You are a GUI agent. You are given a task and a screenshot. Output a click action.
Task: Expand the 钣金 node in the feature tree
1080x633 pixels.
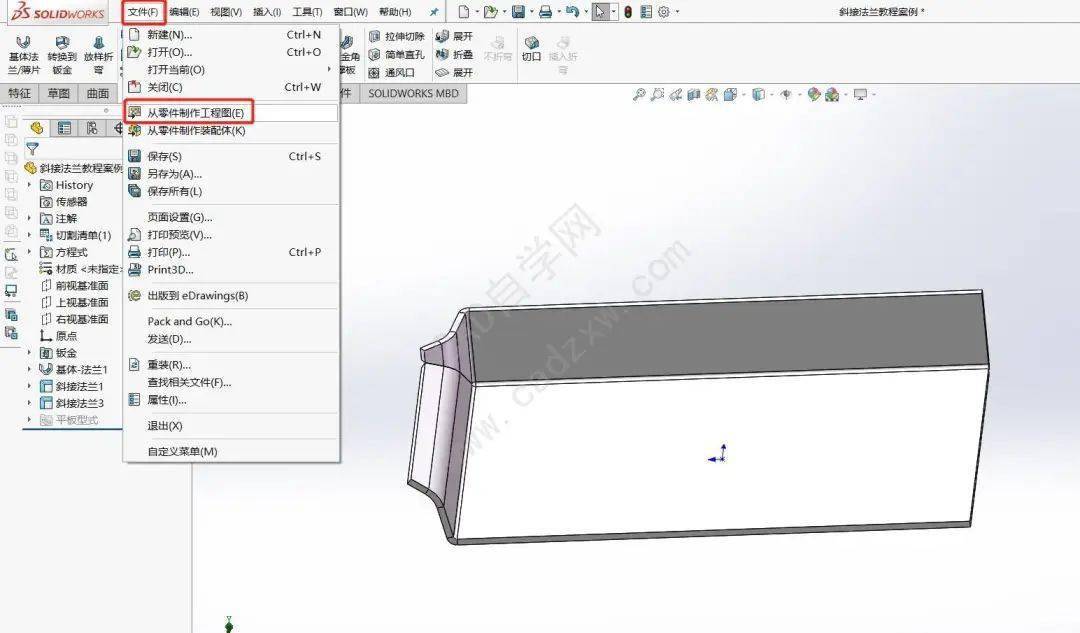(29, 352)
